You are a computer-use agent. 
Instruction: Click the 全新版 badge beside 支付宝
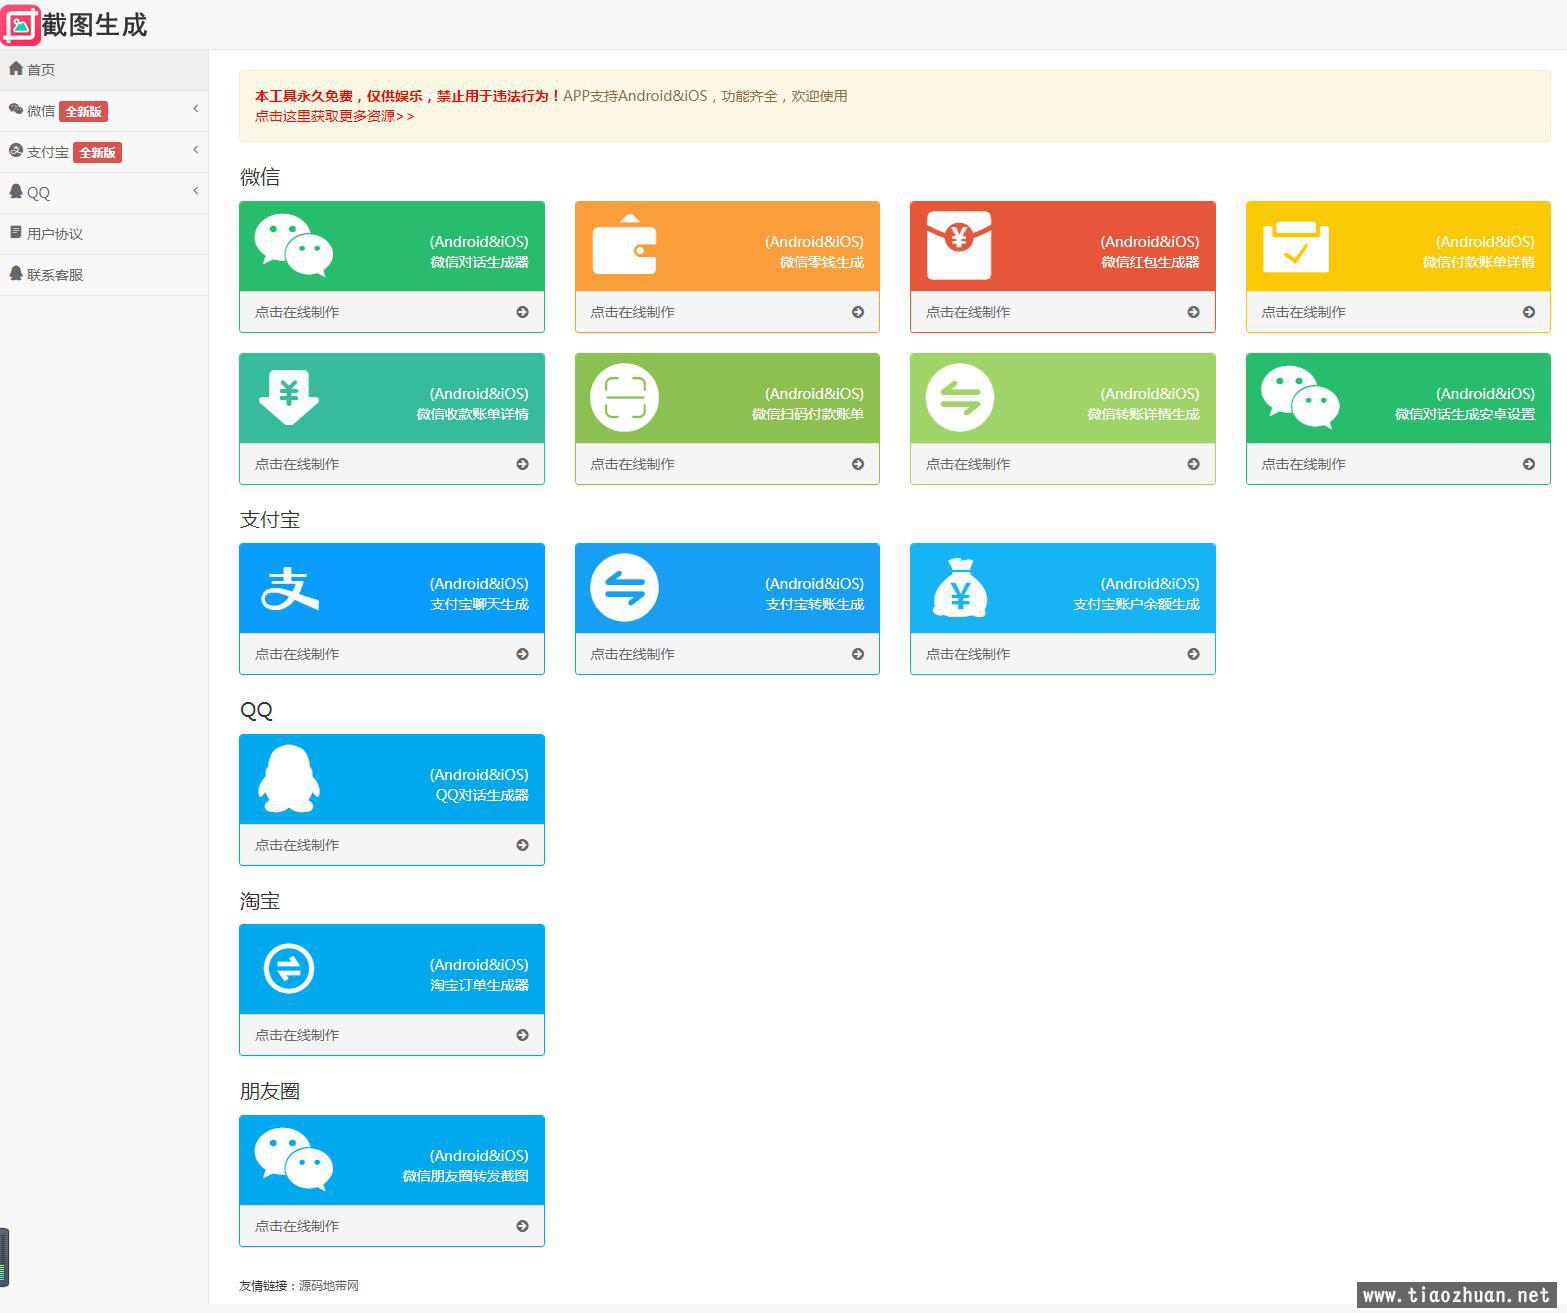click(x=97, y=152)
